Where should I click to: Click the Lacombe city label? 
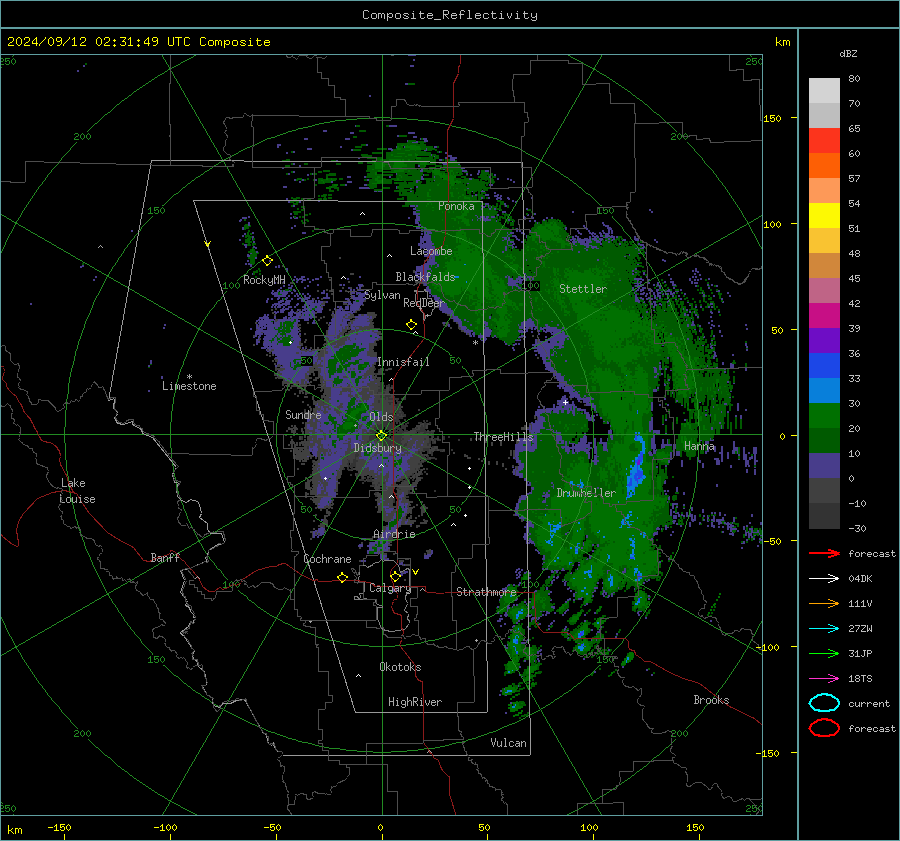pos(431,251)
